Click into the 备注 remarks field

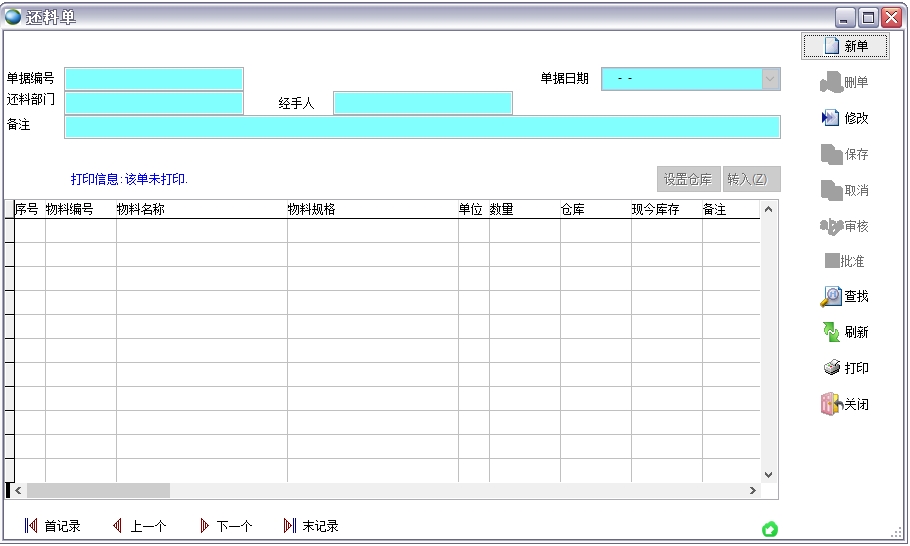coord(422,126)
